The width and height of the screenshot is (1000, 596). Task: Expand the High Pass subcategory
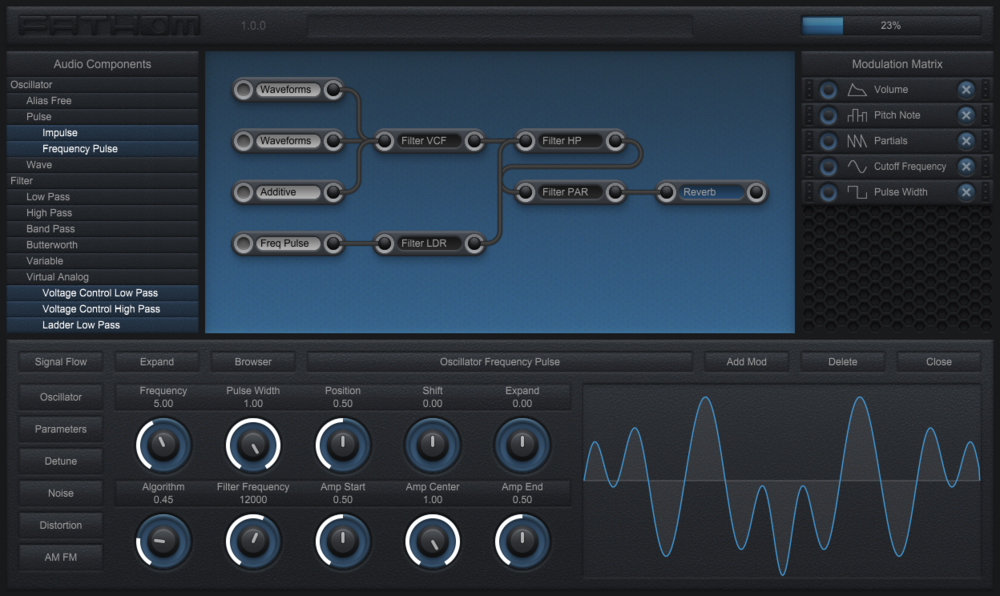tap(102, 213)
